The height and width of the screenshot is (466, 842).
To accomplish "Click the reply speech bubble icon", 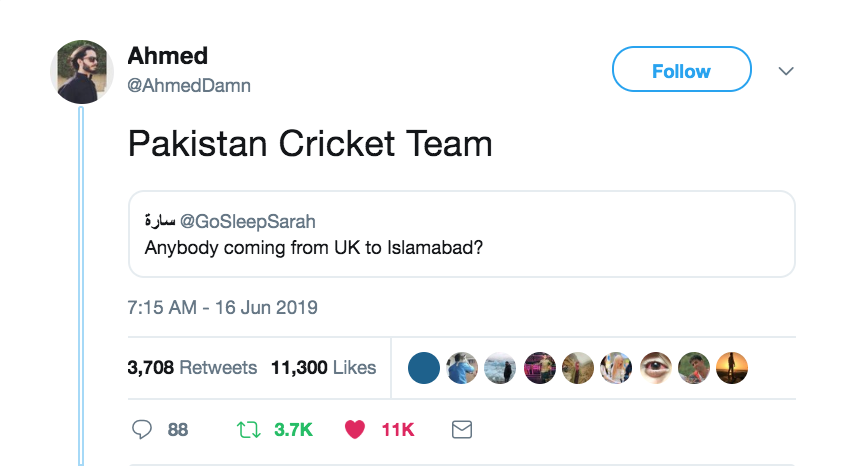I will (141, 429).
